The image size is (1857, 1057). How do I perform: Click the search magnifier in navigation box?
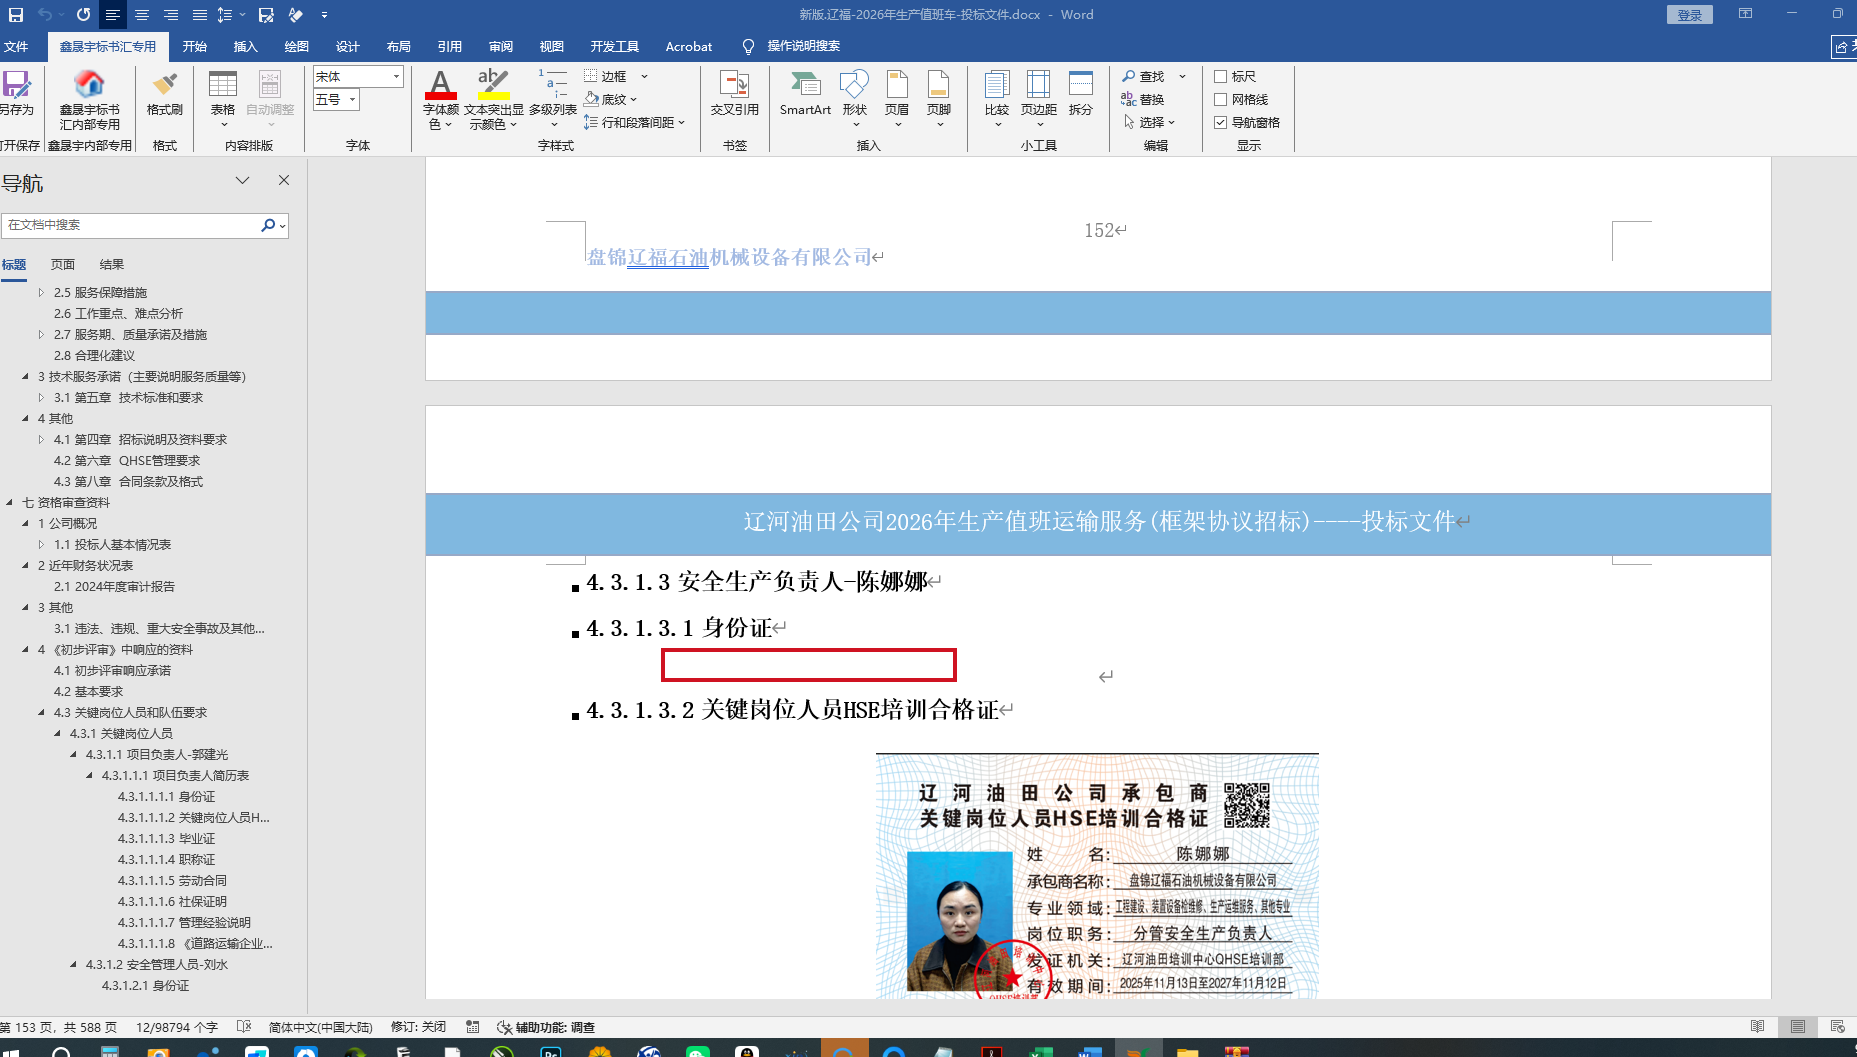pos(268,225)
